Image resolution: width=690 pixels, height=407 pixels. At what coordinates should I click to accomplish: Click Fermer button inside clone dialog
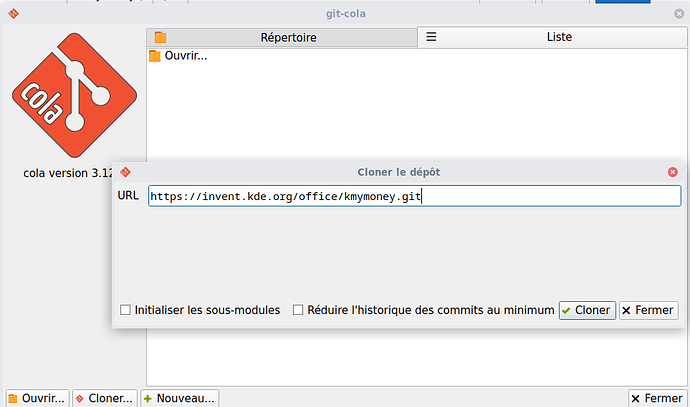click(648, 310)
